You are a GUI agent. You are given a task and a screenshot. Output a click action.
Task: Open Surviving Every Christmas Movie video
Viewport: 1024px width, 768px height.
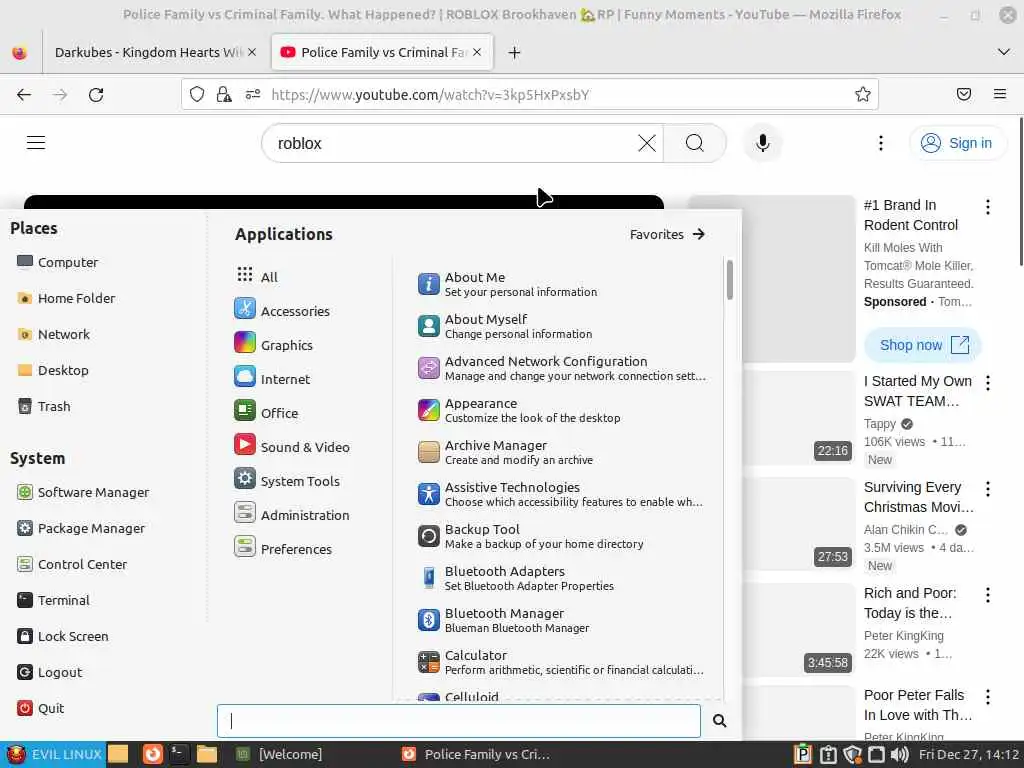tap(918, 497)
